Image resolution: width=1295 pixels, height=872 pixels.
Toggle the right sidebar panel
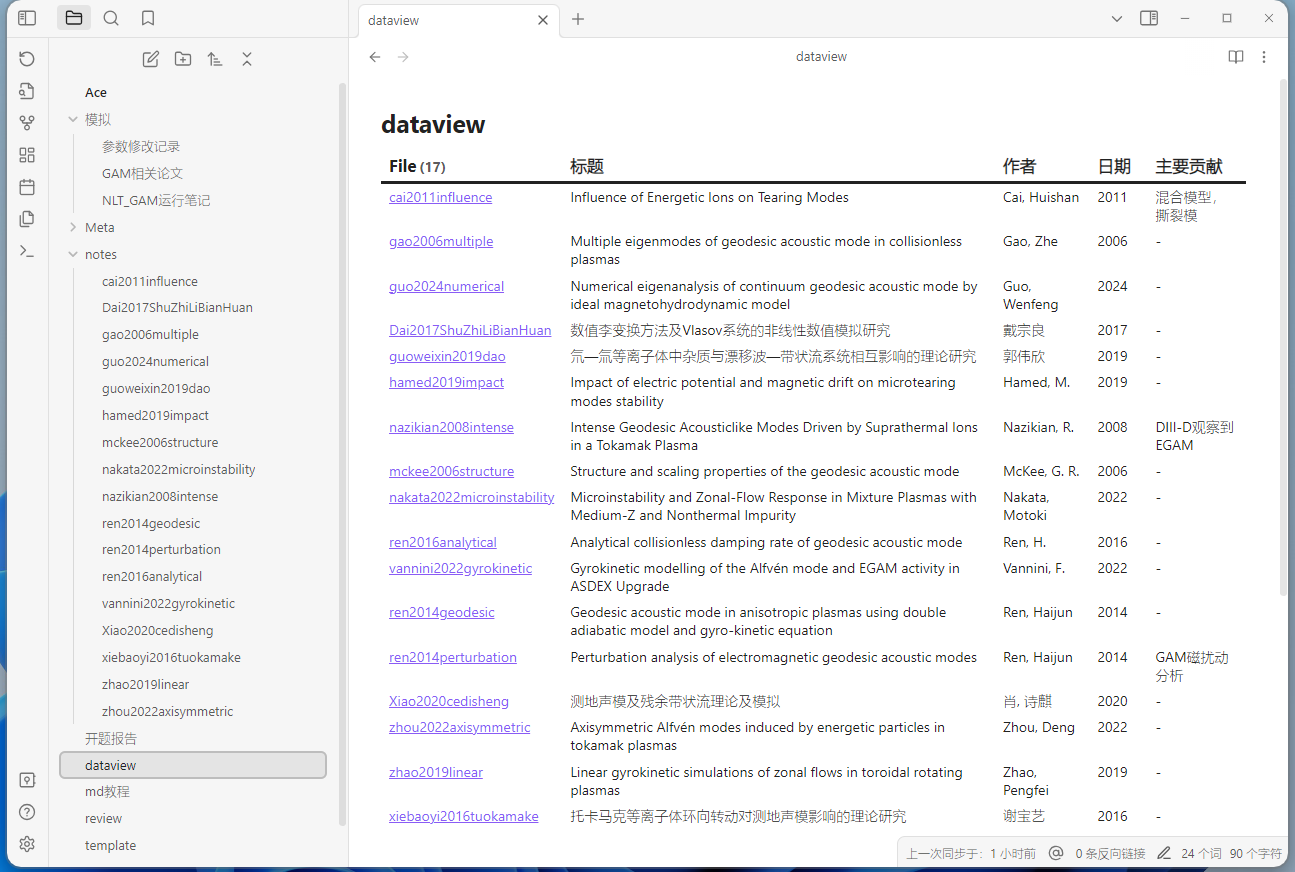[1149, 18]
